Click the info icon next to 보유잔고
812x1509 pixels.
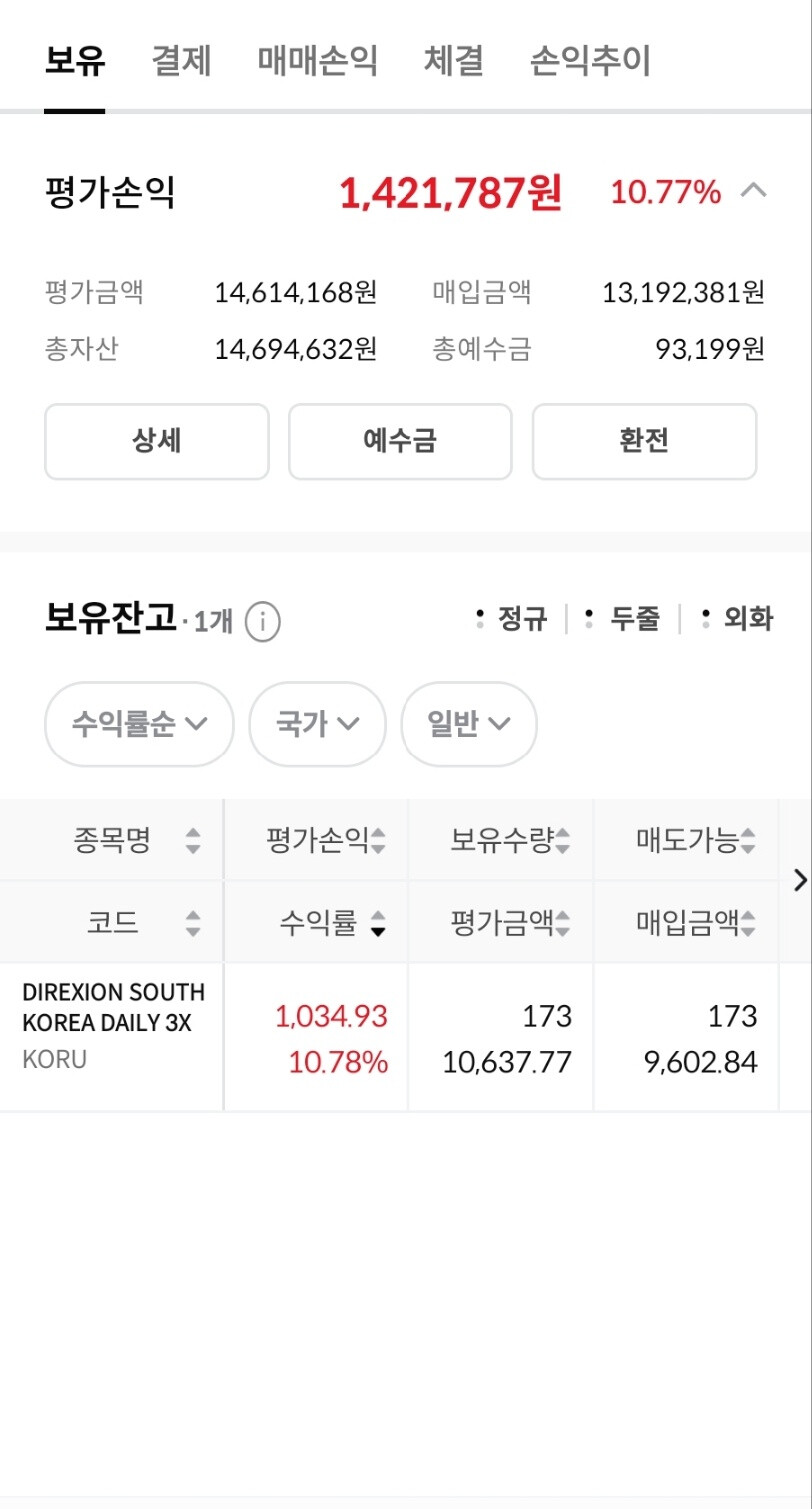click(262, 622)
